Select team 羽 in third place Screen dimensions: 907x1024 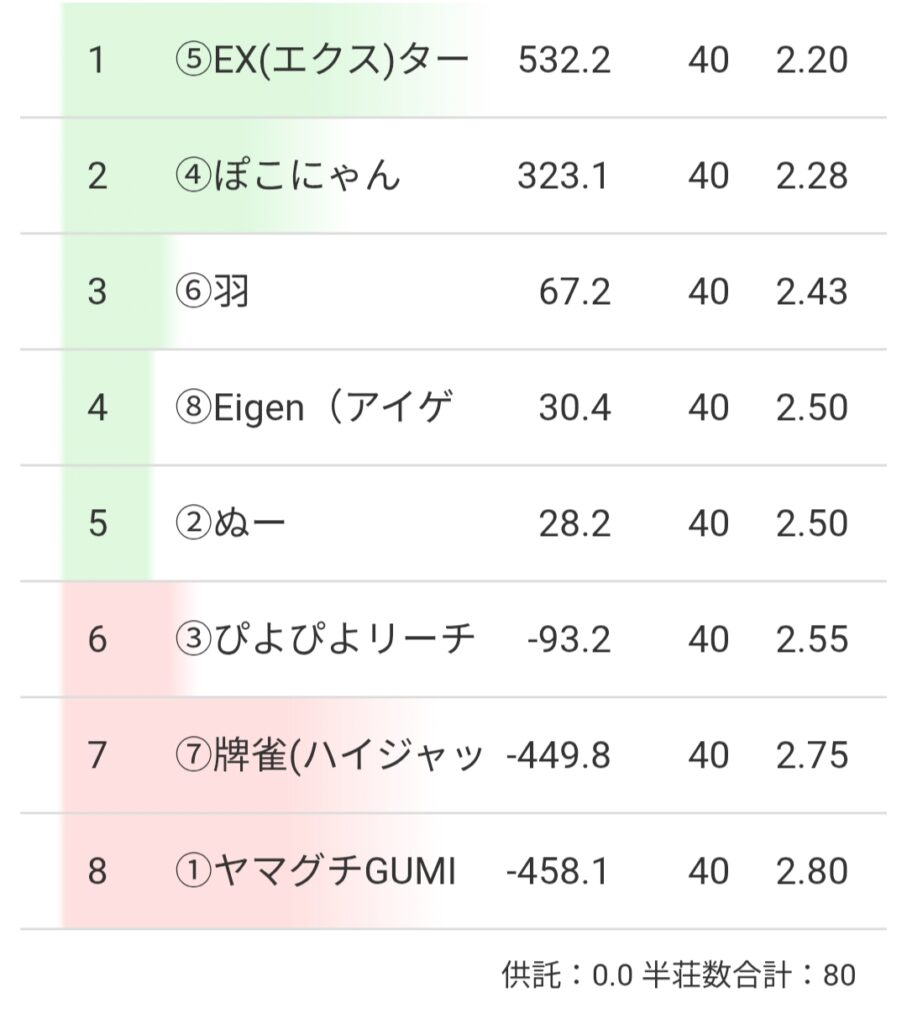(x=212, y=293)
